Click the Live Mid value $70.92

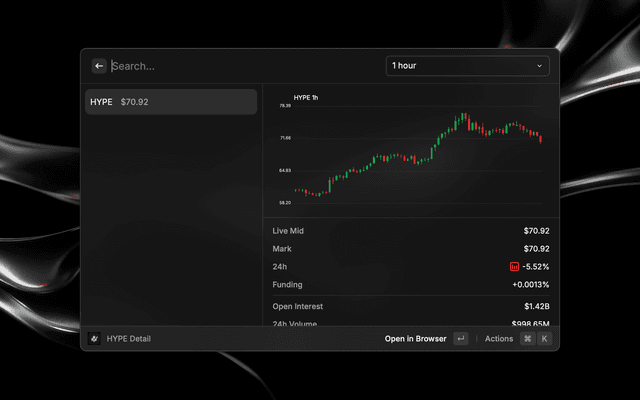coord(536,231)
